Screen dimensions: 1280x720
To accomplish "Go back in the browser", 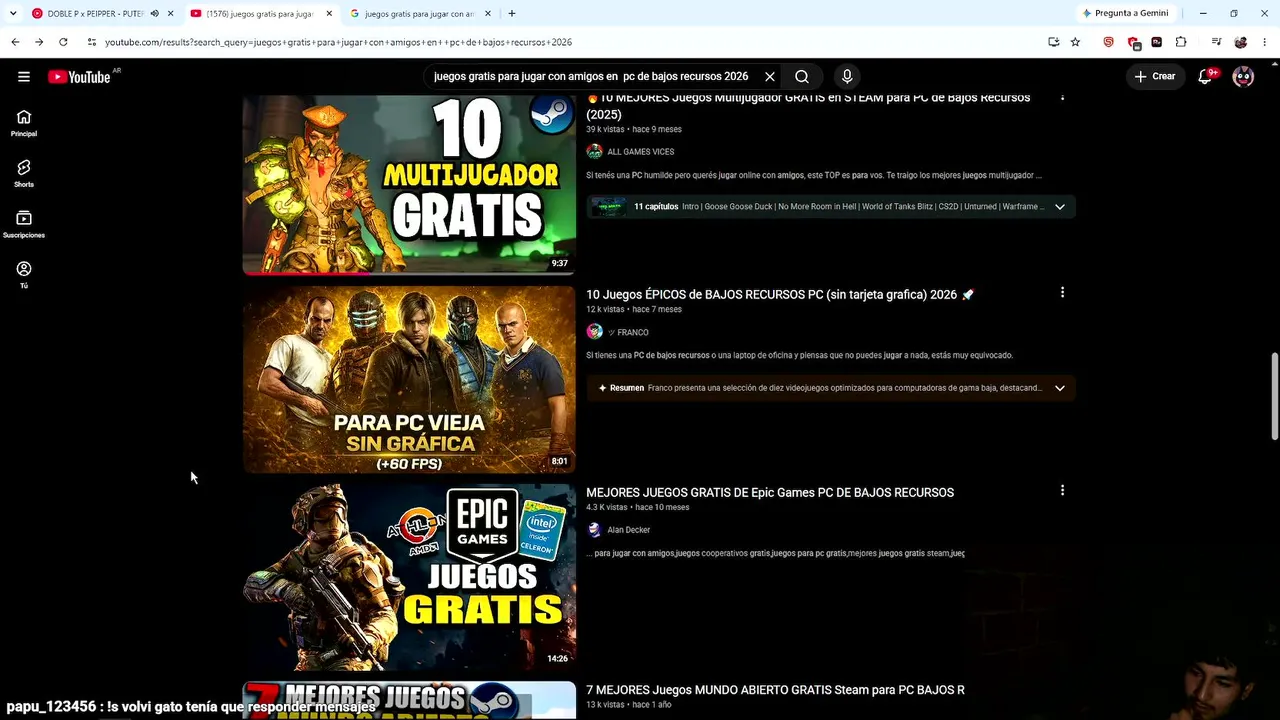I will [15, 42].
